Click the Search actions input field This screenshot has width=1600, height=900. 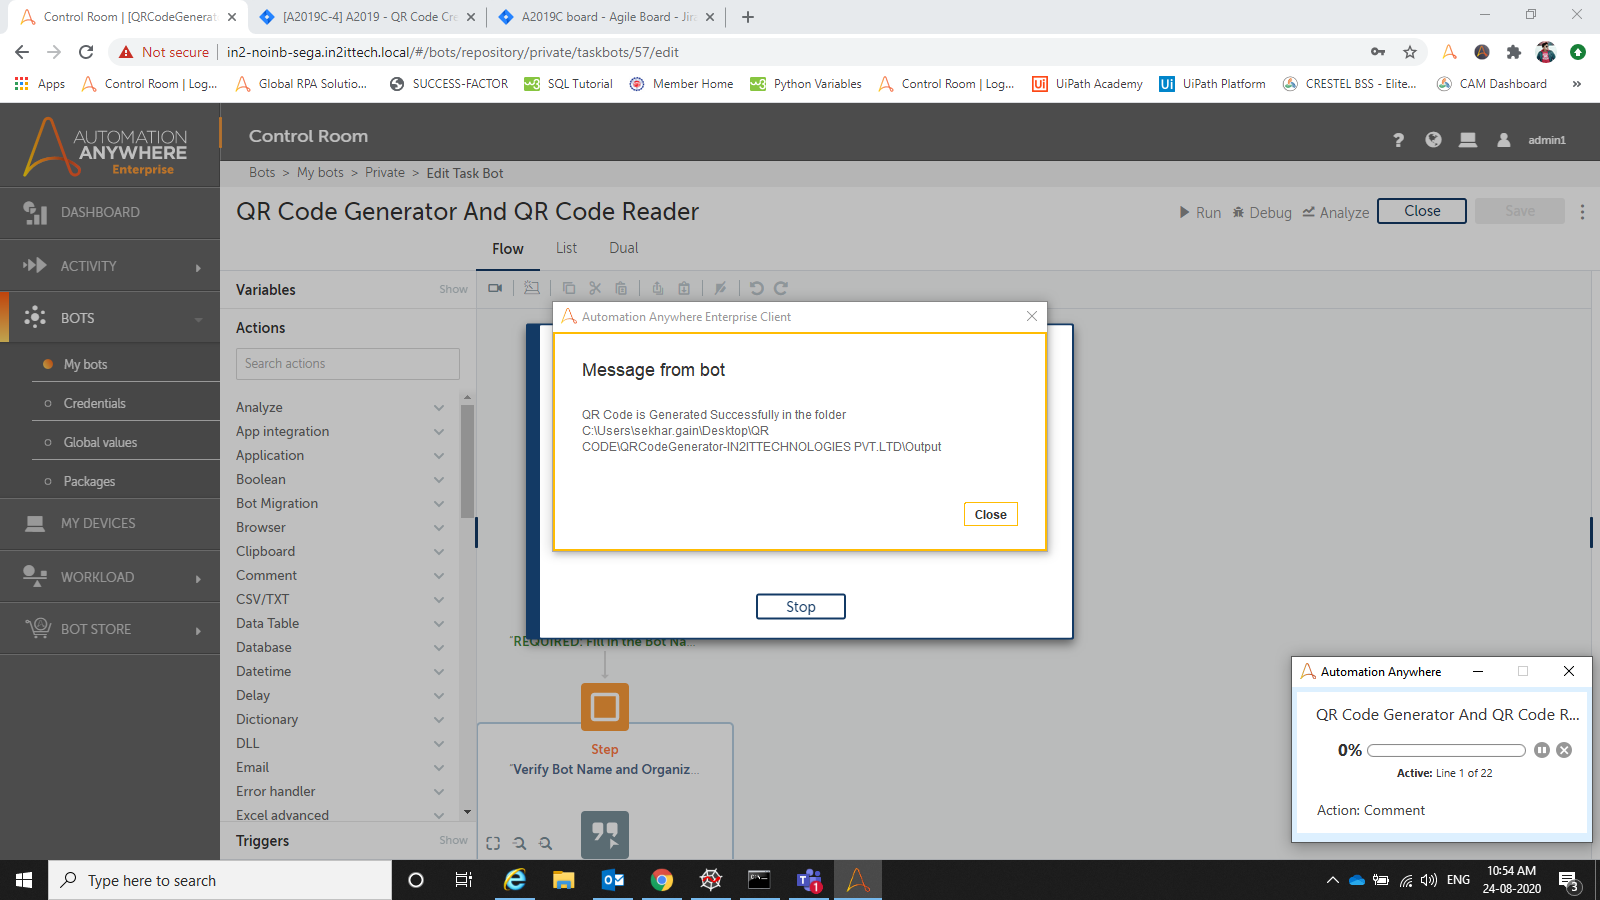coord(347,364)
